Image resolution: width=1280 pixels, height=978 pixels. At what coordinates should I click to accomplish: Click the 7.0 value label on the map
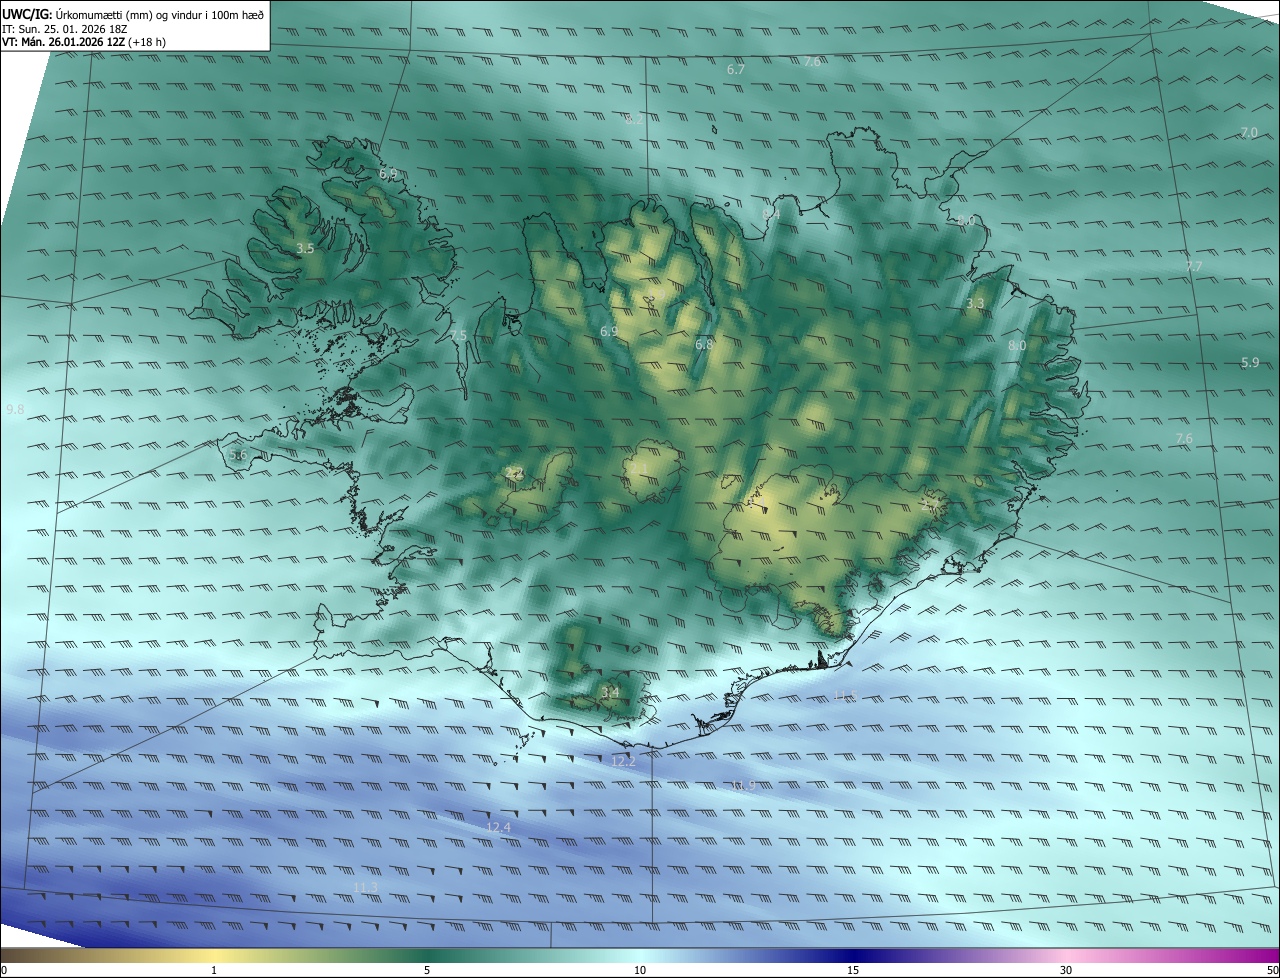pos(1249,132)
